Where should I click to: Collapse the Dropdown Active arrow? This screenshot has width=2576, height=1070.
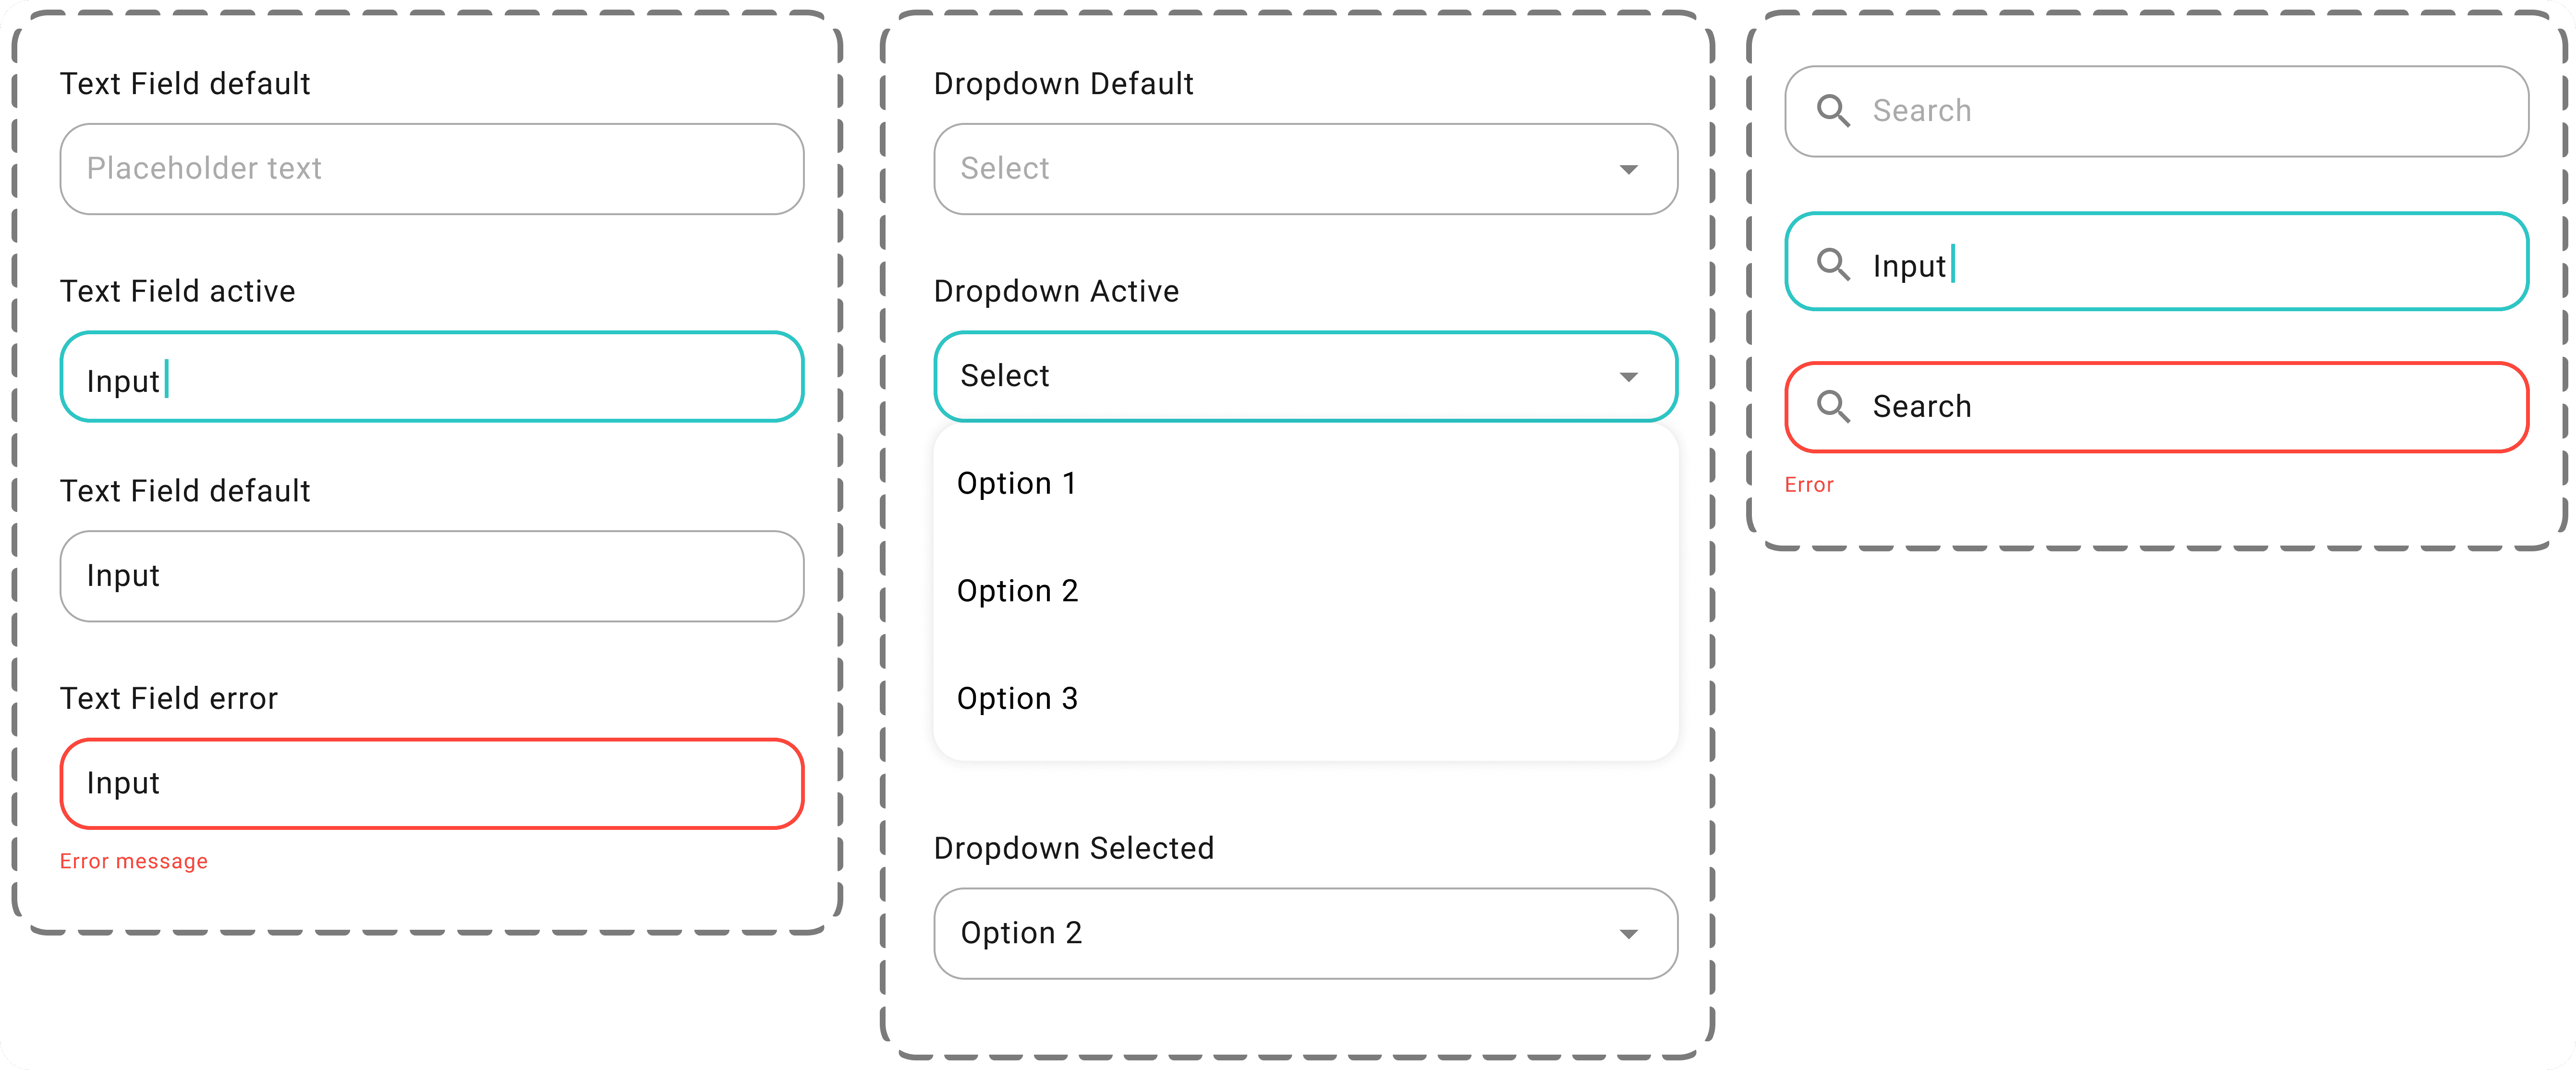1629,377
